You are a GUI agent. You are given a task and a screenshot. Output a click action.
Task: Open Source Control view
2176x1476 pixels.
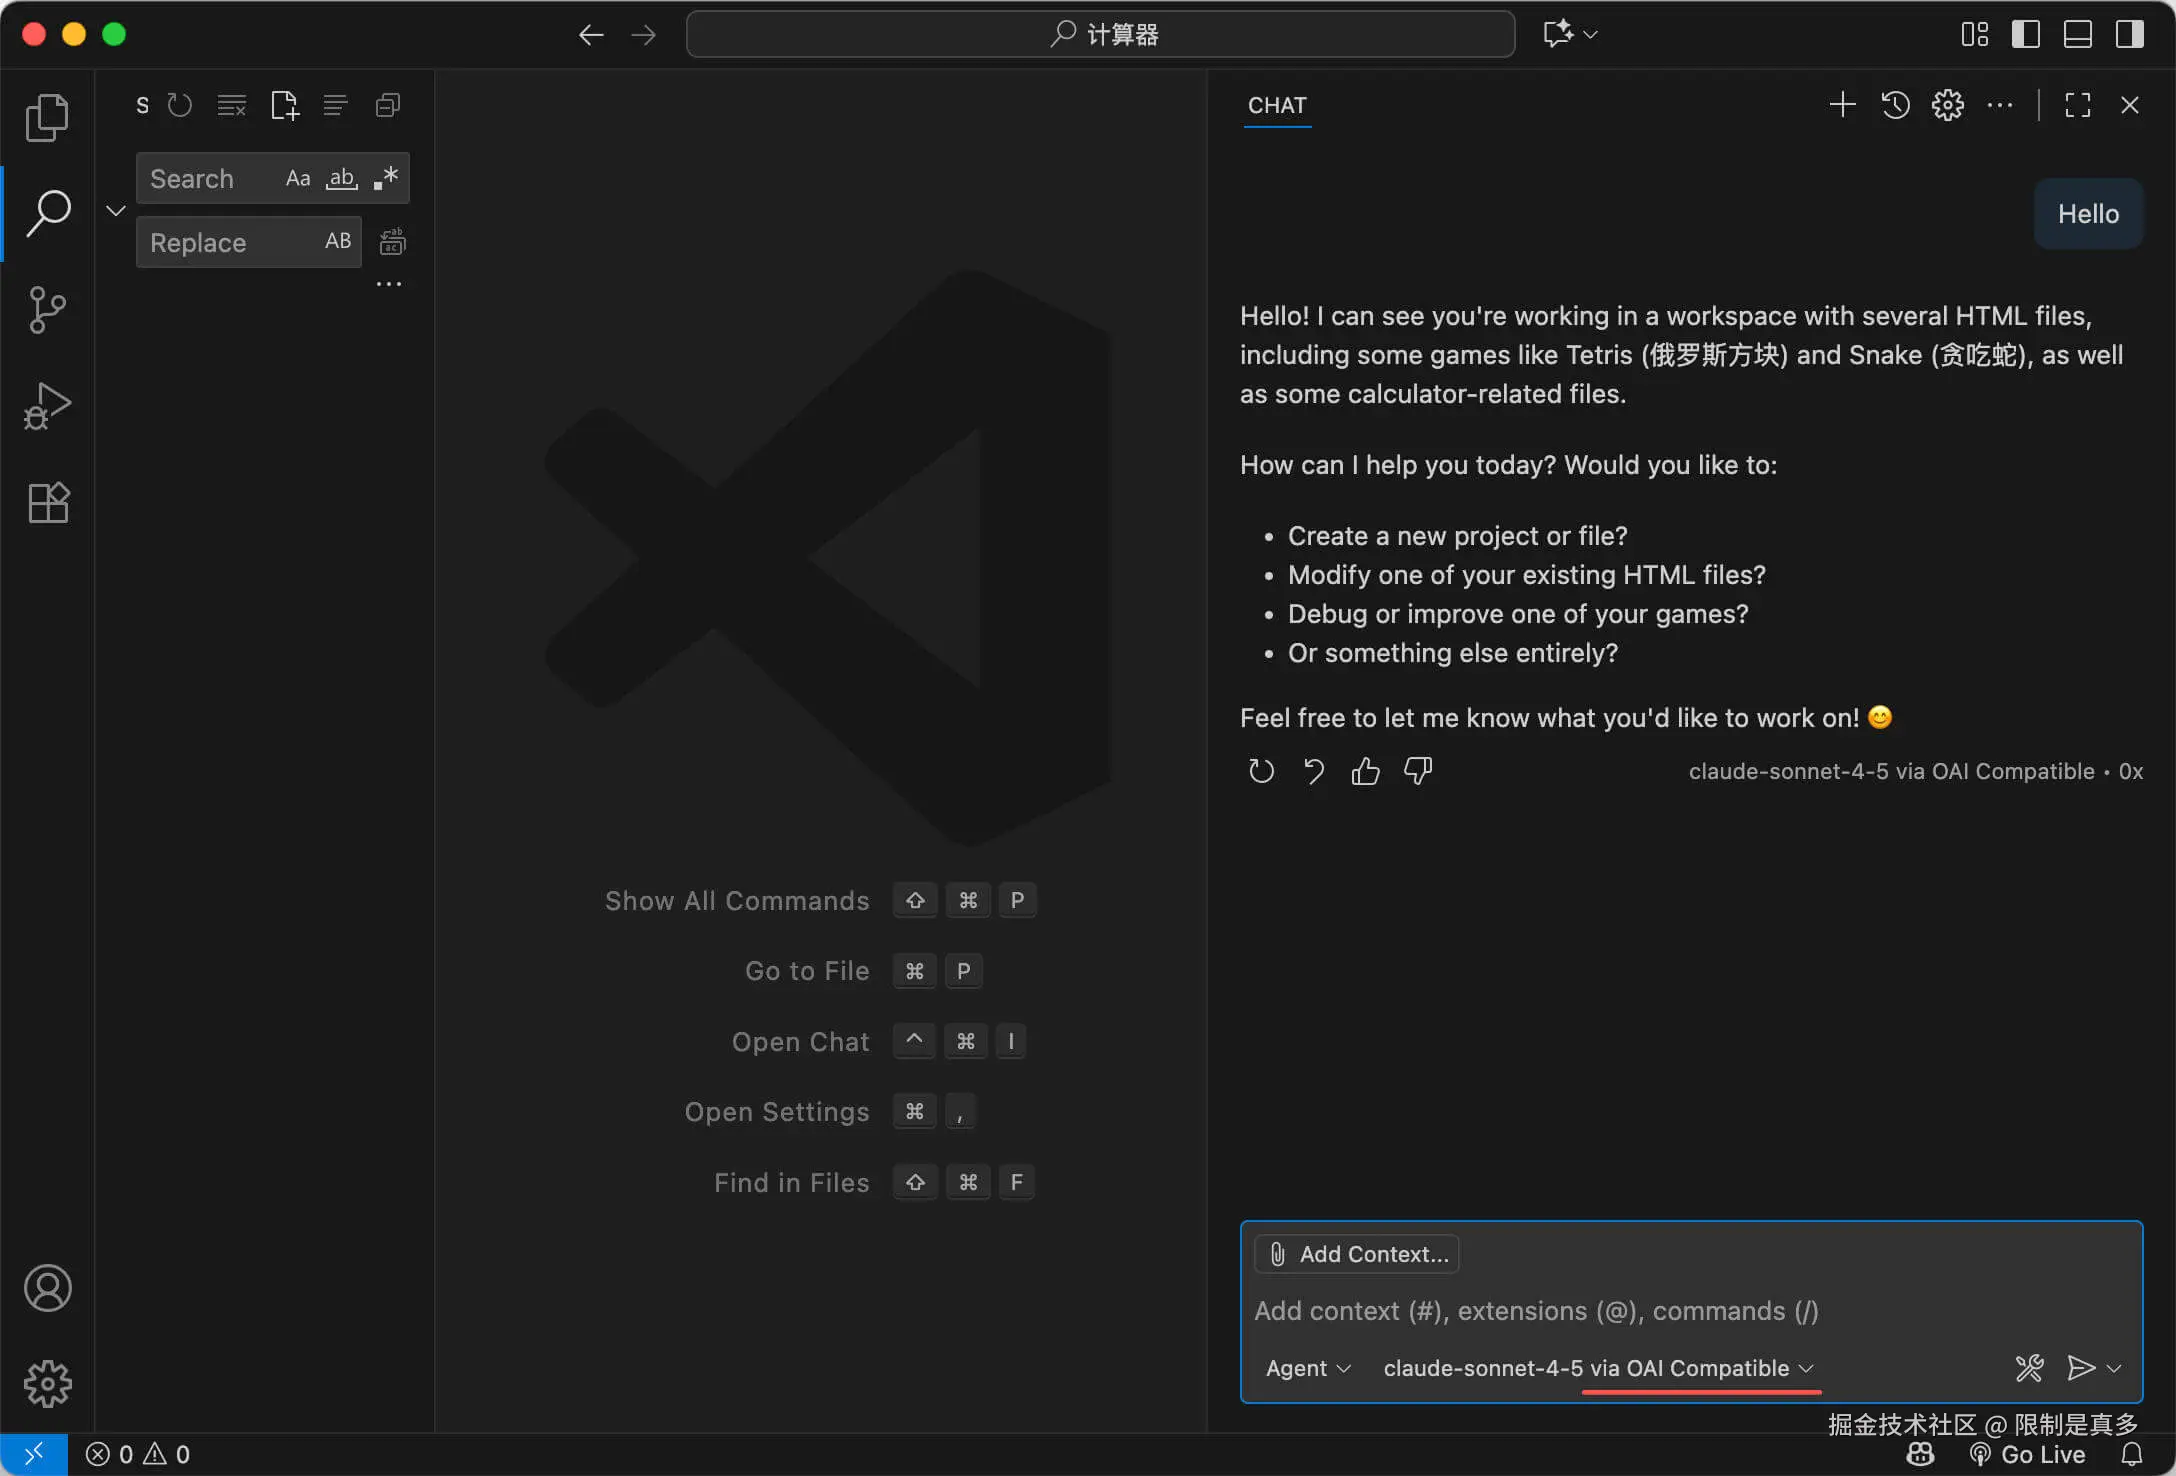point(47,310)
